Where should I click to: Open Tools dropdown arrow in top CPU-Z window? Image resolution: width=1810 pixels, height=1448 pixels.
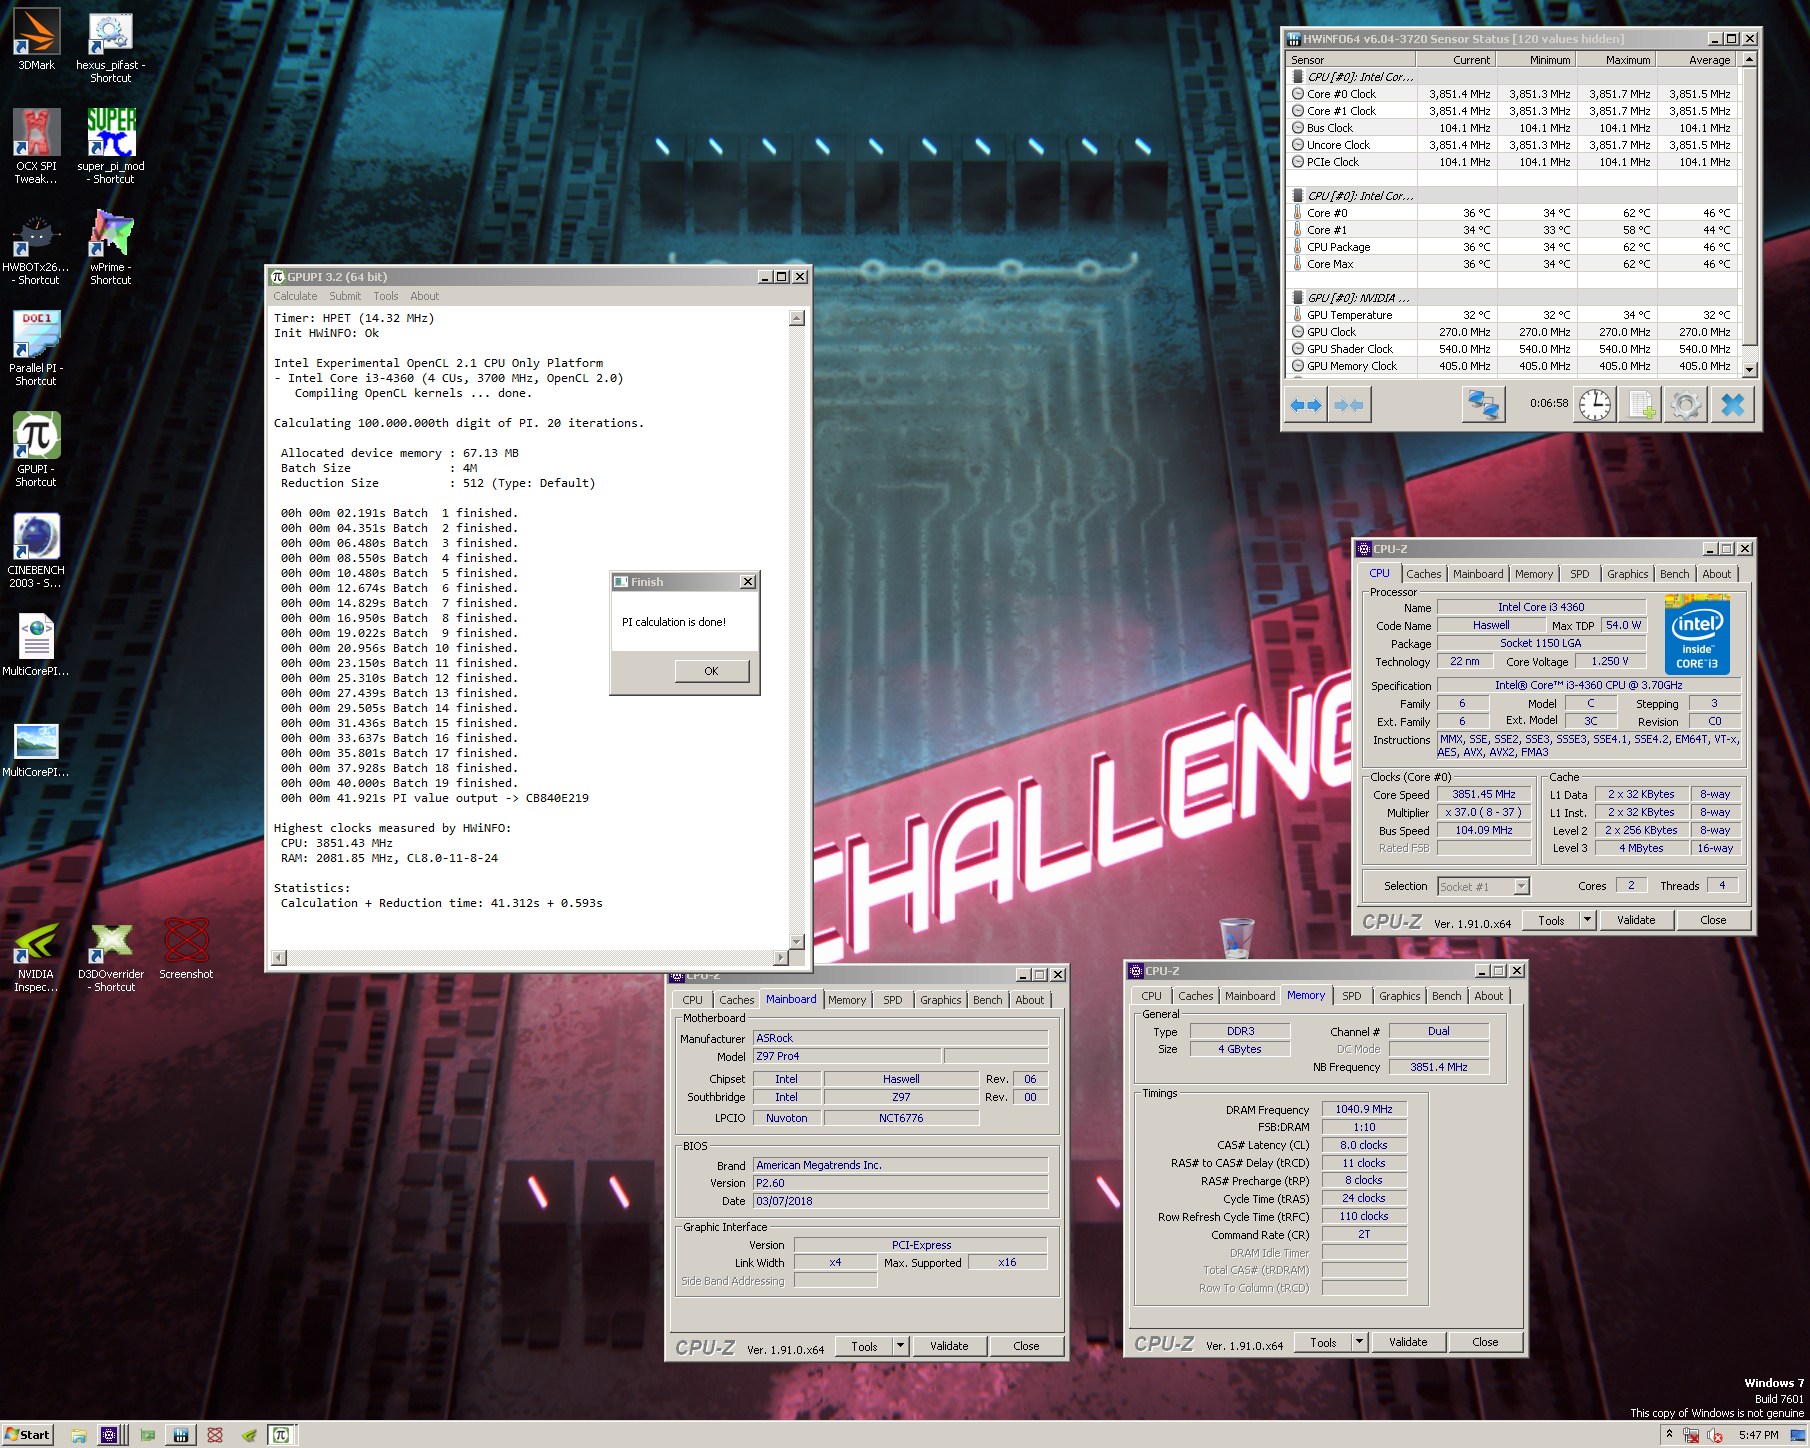(x=1587, y=920)
